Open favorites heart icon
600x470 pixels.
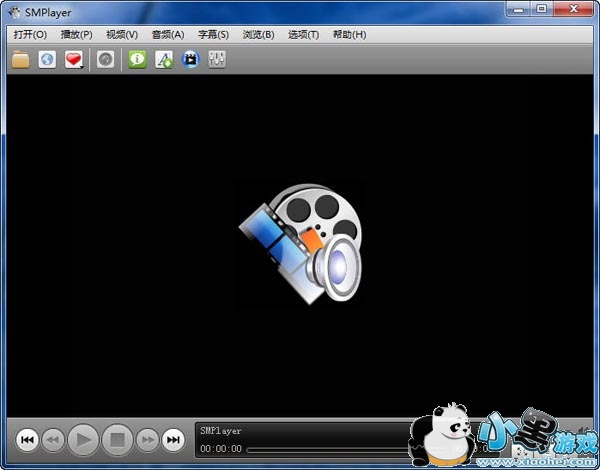coord(73,60)
